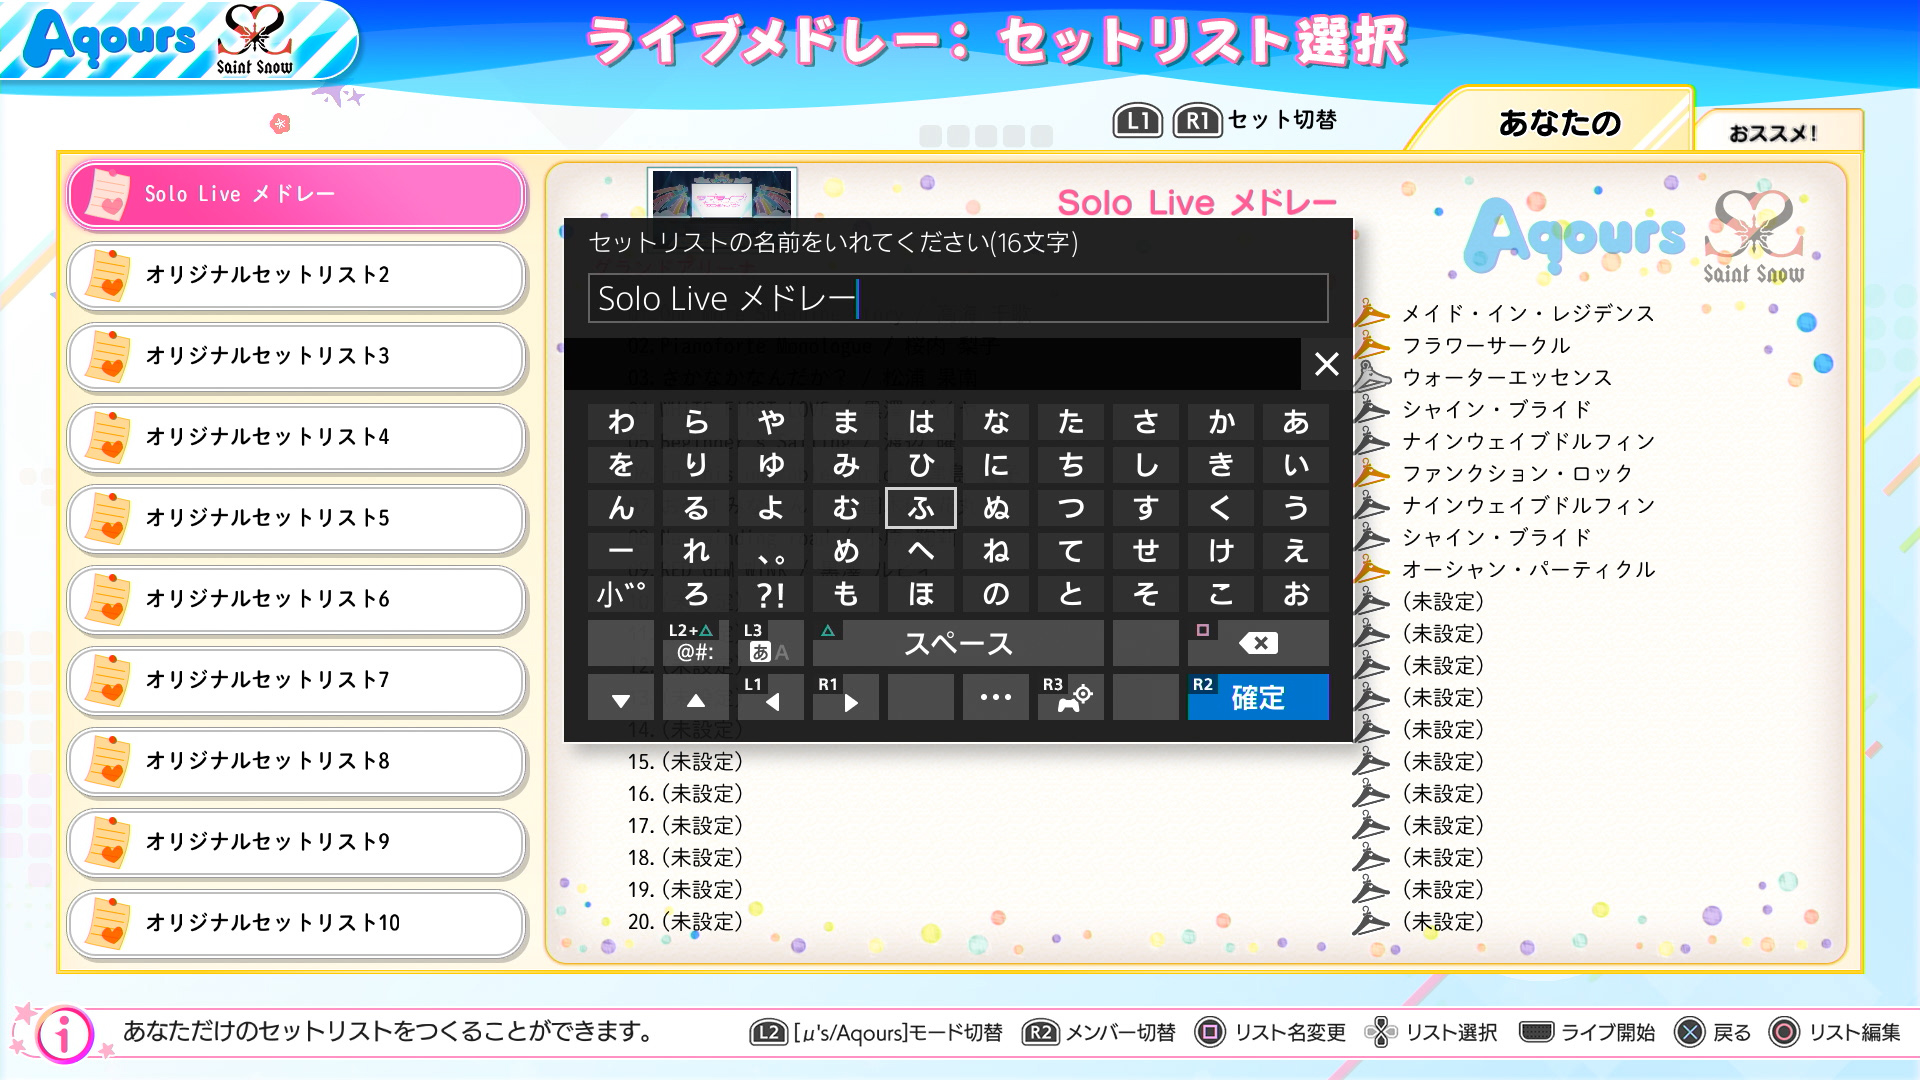Image resolution: width=1920 pixels, height=1080 pixels.
Task: Click the hanger icon beside ウォーターエッセンス
Action: (x=1372, y=377)
